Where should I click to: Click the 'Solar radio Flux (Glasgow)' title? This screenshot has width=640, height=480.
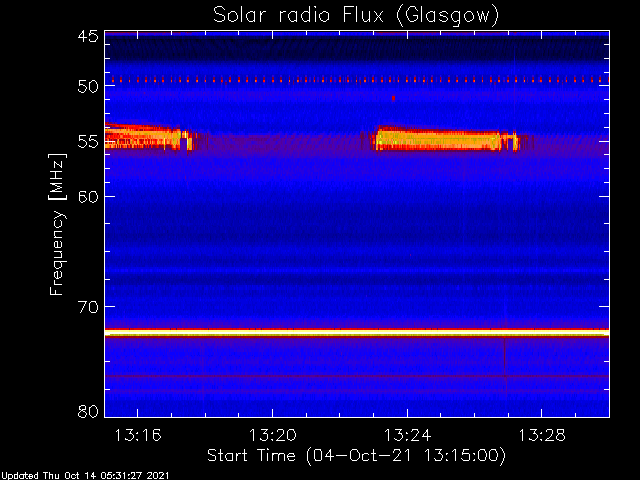click(356, 16)
